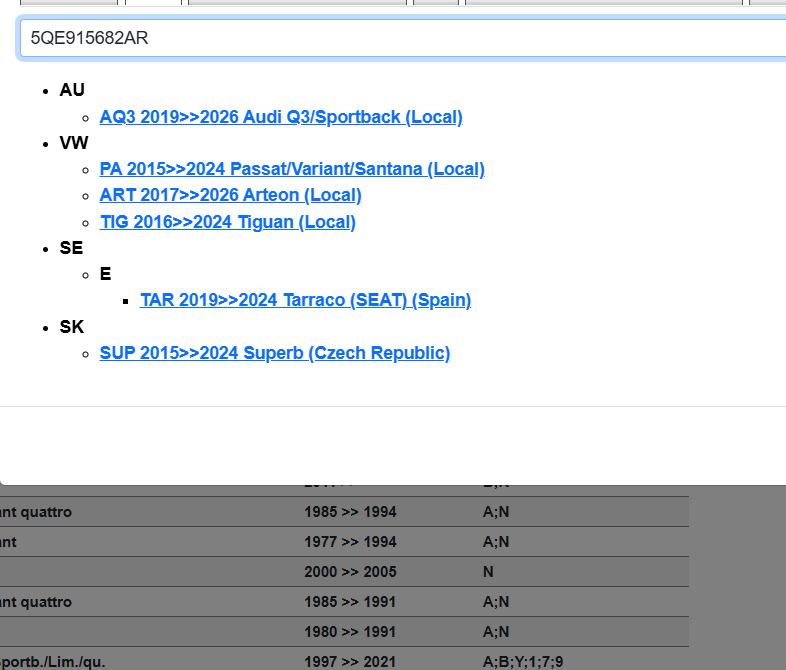
Task: Click the 1980 >> 1991 table row
Action: coord(350,632)
